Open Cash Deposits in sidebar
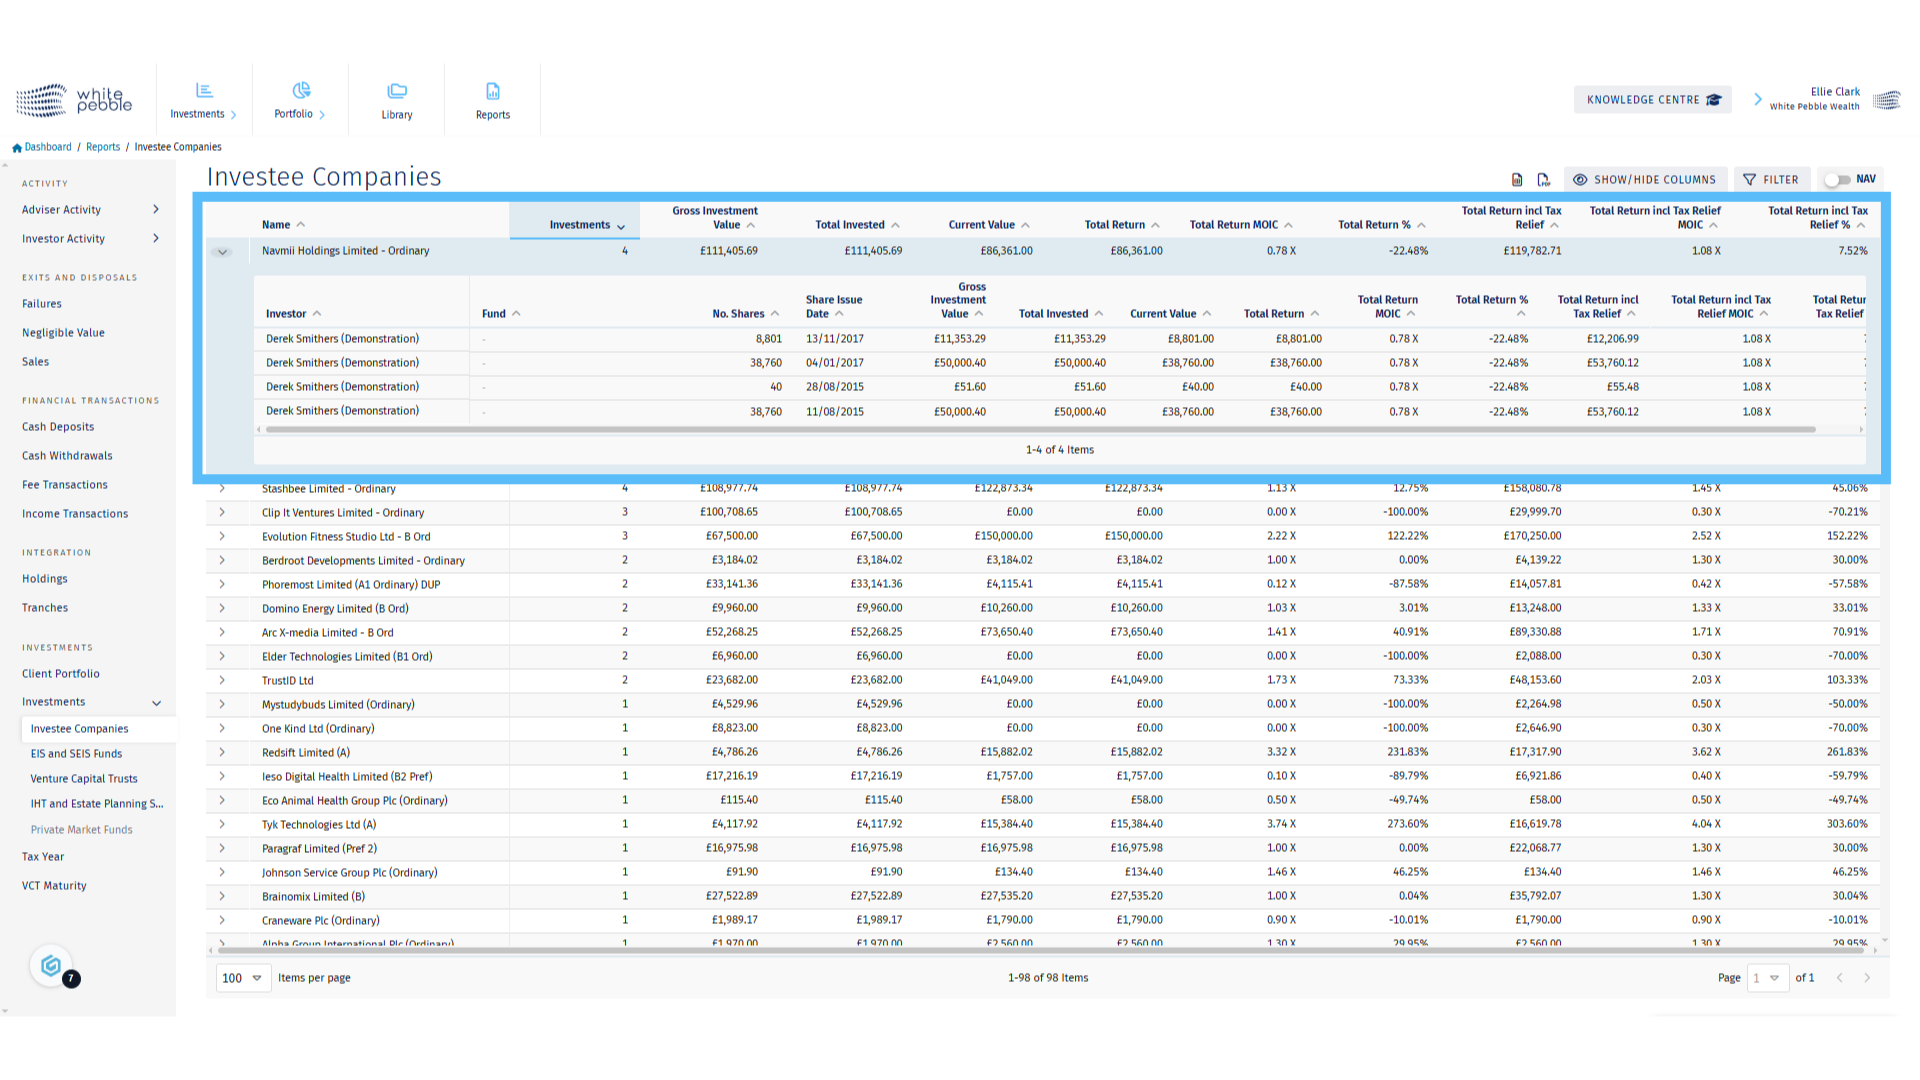Screen dimensions: 1920x1080 [58, 427]
